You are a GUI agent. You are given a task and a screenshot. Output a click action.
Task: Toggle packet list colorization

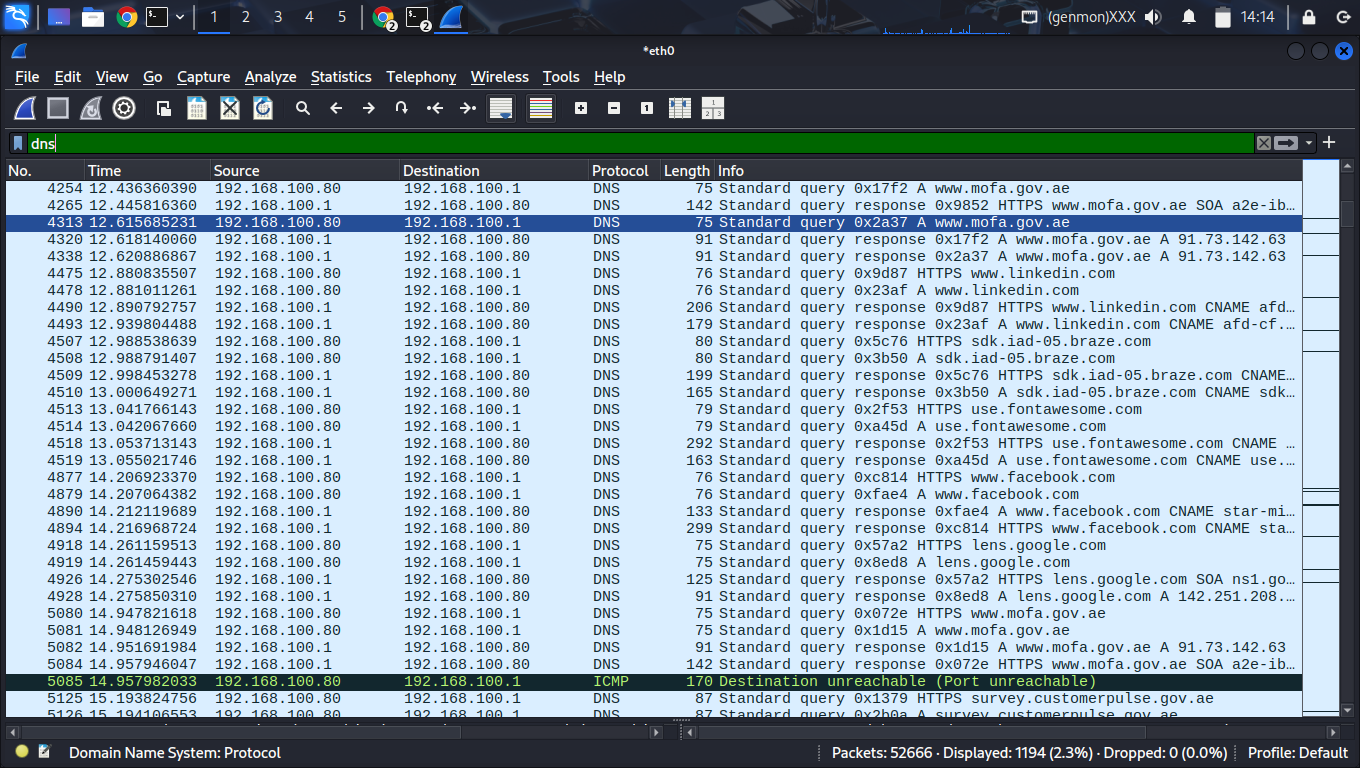541,108
